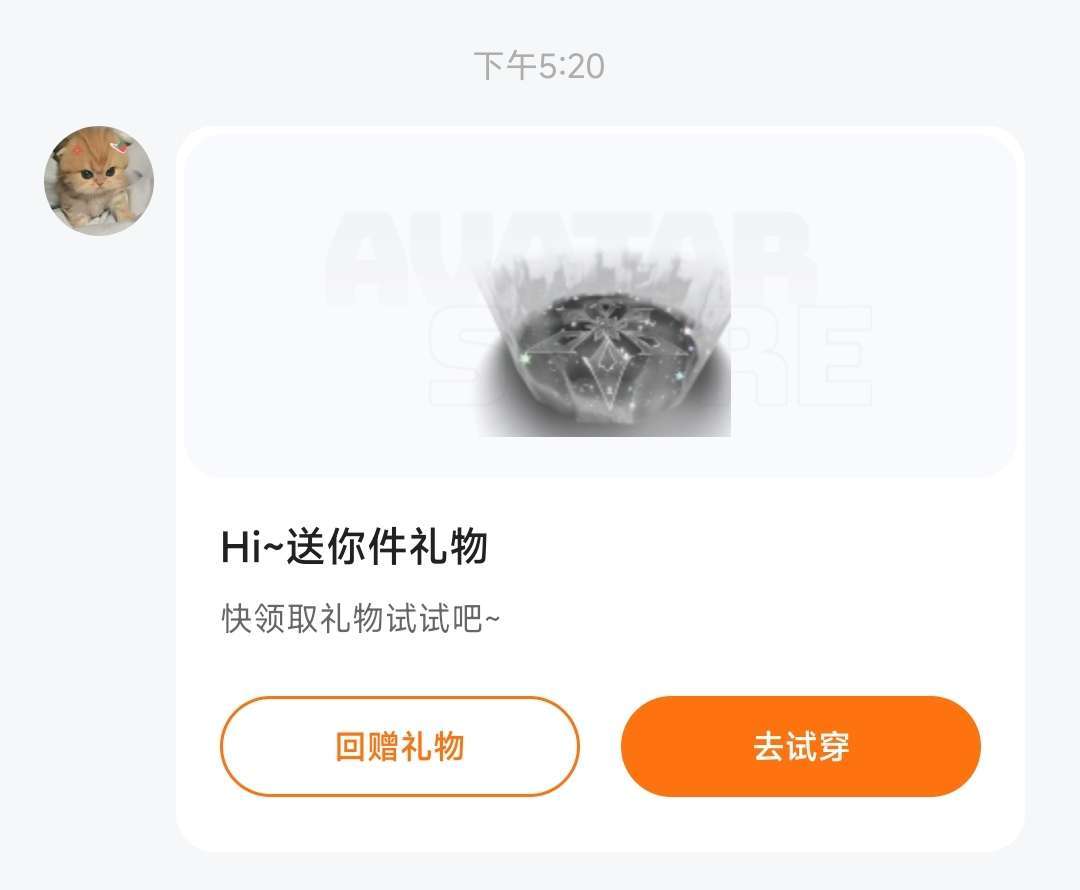Image resolution: width=1080 pixels, height=890 pixels.
Task: Click the gray gift item preview image
Action: [605, 342]
